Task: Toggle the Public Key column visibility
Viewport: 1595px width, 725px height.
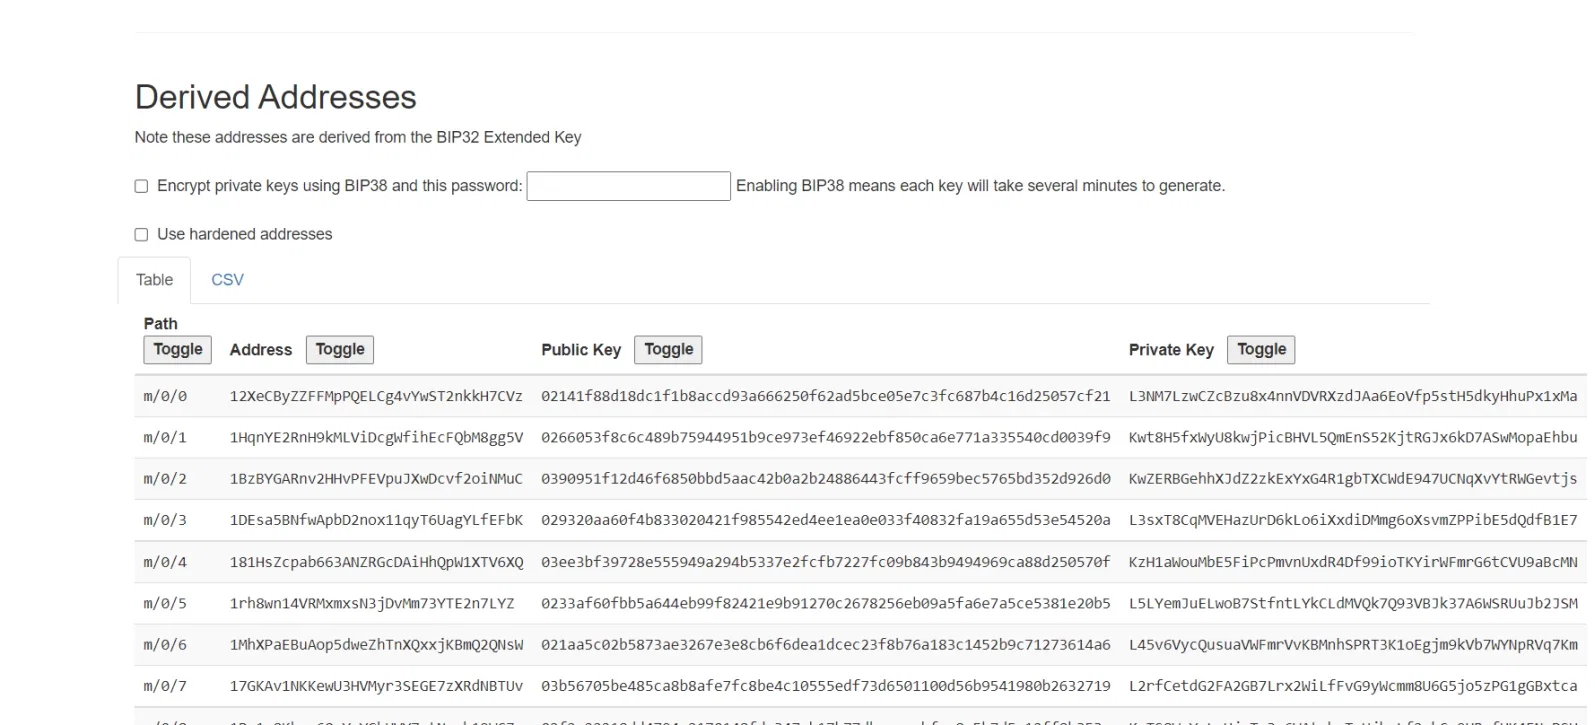Action: [x=668, y=349]
